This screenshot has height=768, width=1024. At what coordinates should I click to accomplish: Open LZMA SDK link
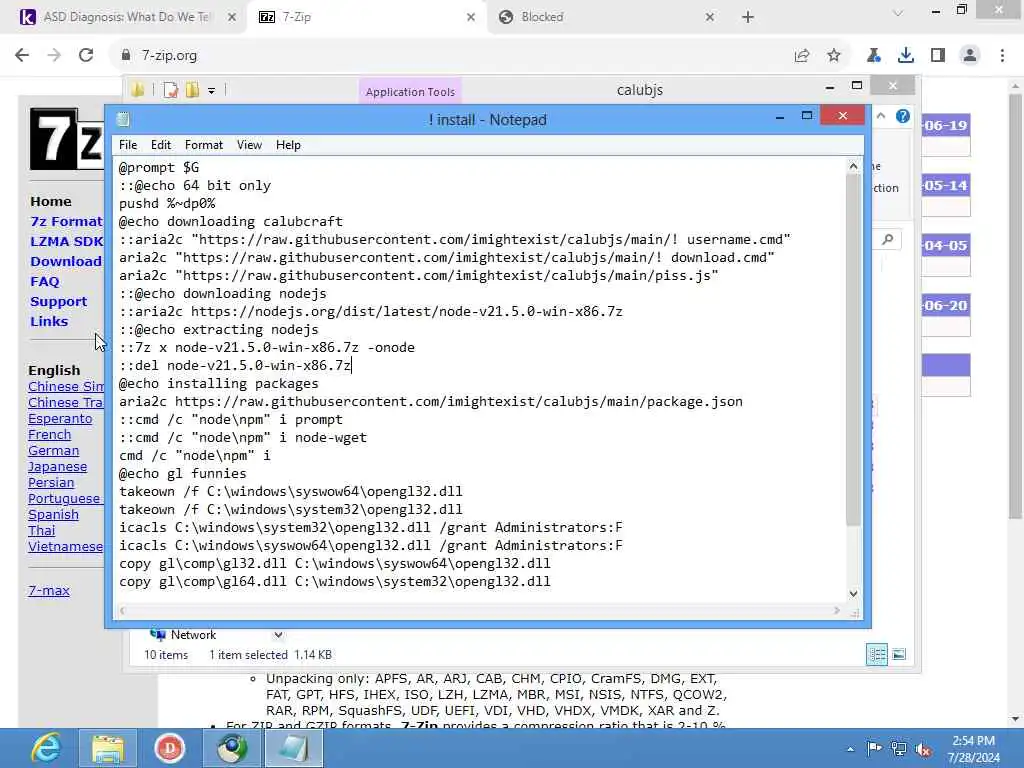[67, 242]
